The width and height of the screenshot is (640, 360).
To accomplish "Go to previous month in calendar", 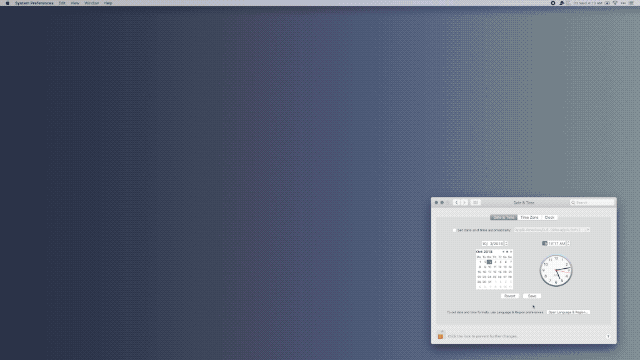I will click(503, 252).
